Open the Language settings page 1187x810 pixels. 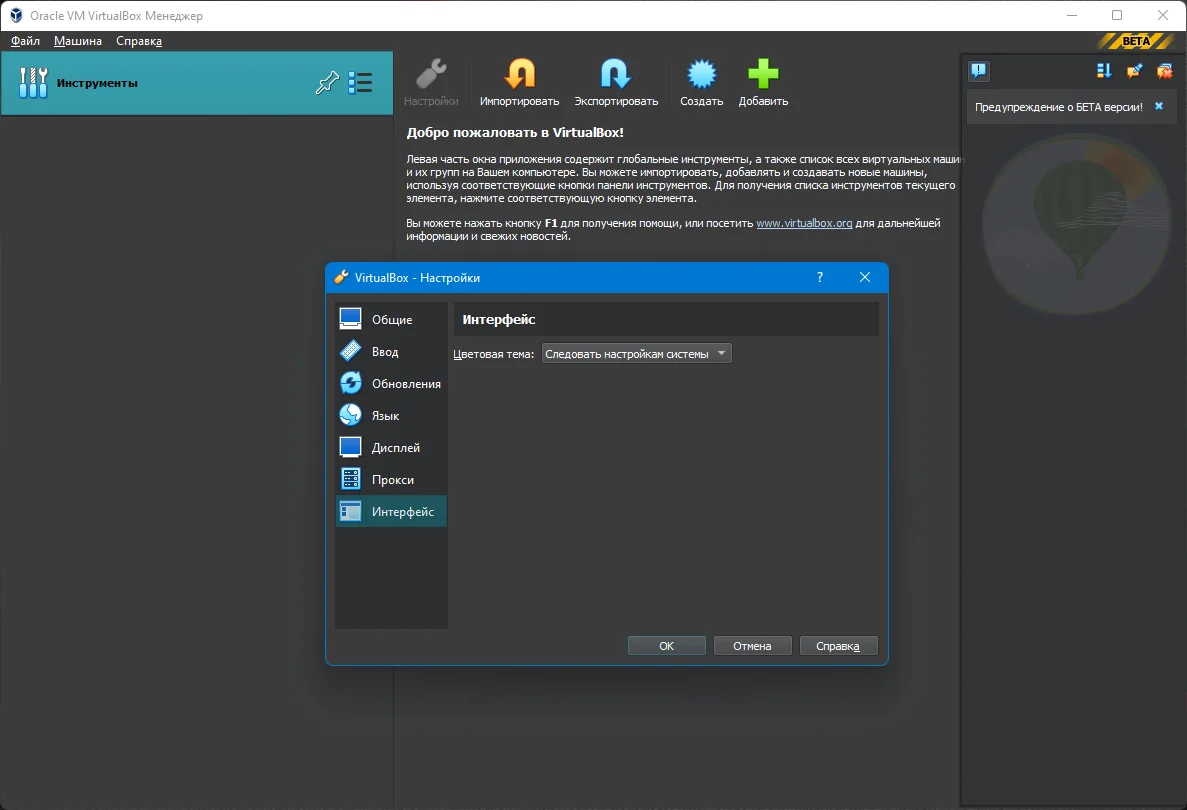[391, 416]
